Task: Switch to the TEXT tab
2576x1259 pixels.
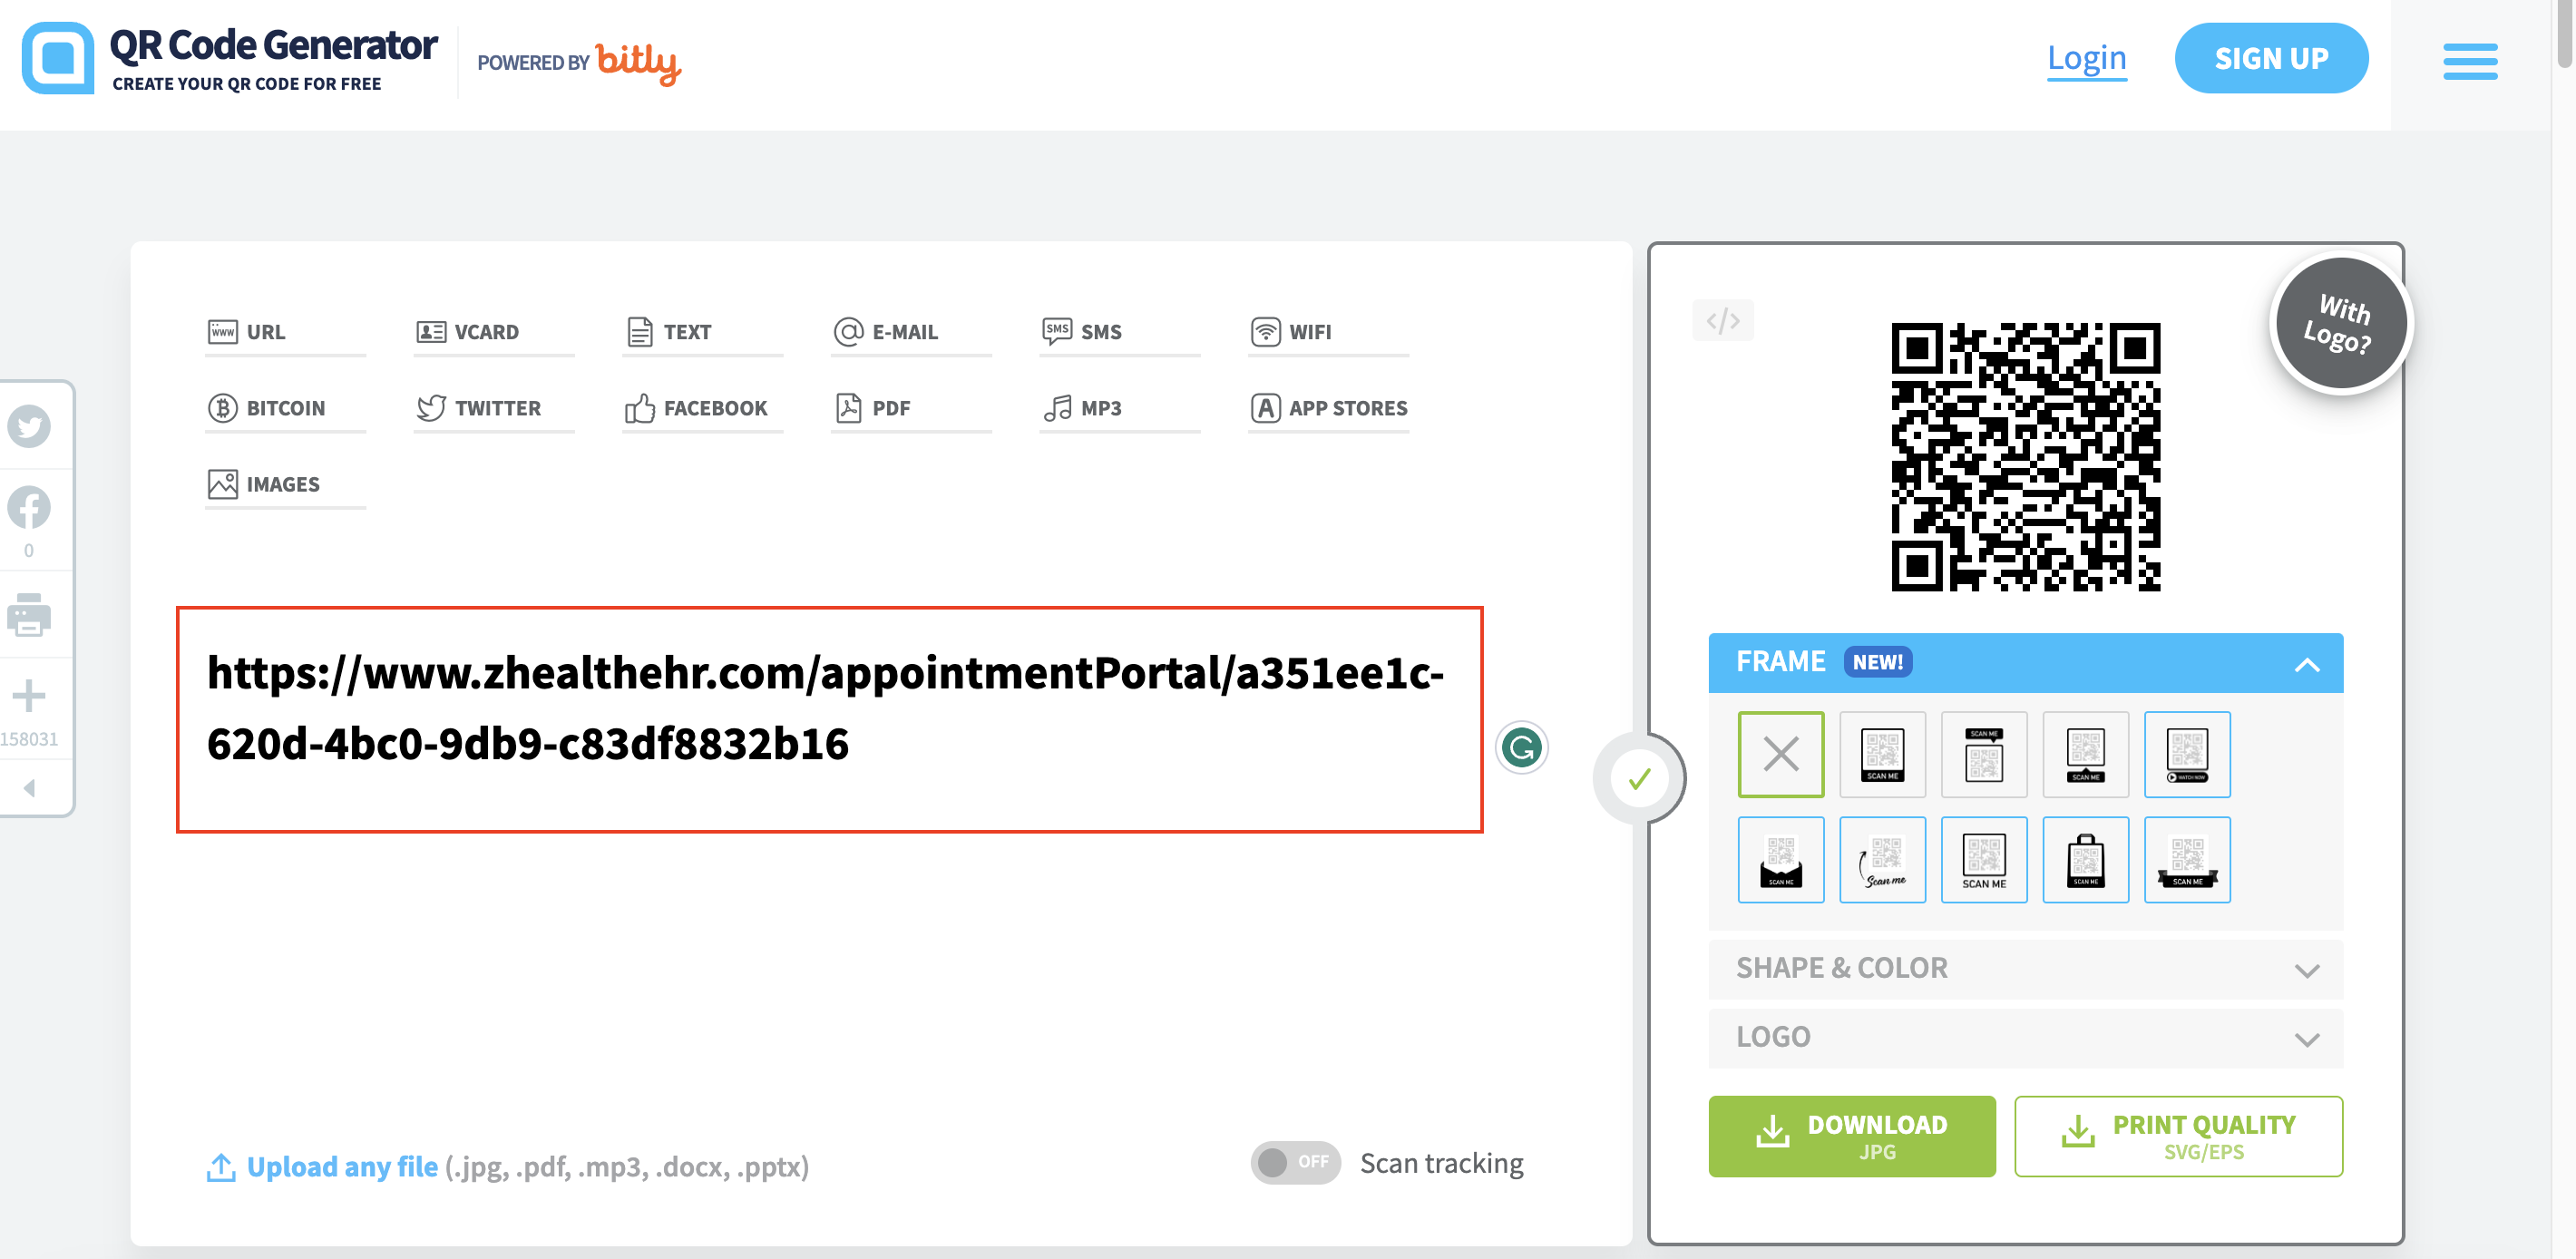Action: [x=703, y=332]
